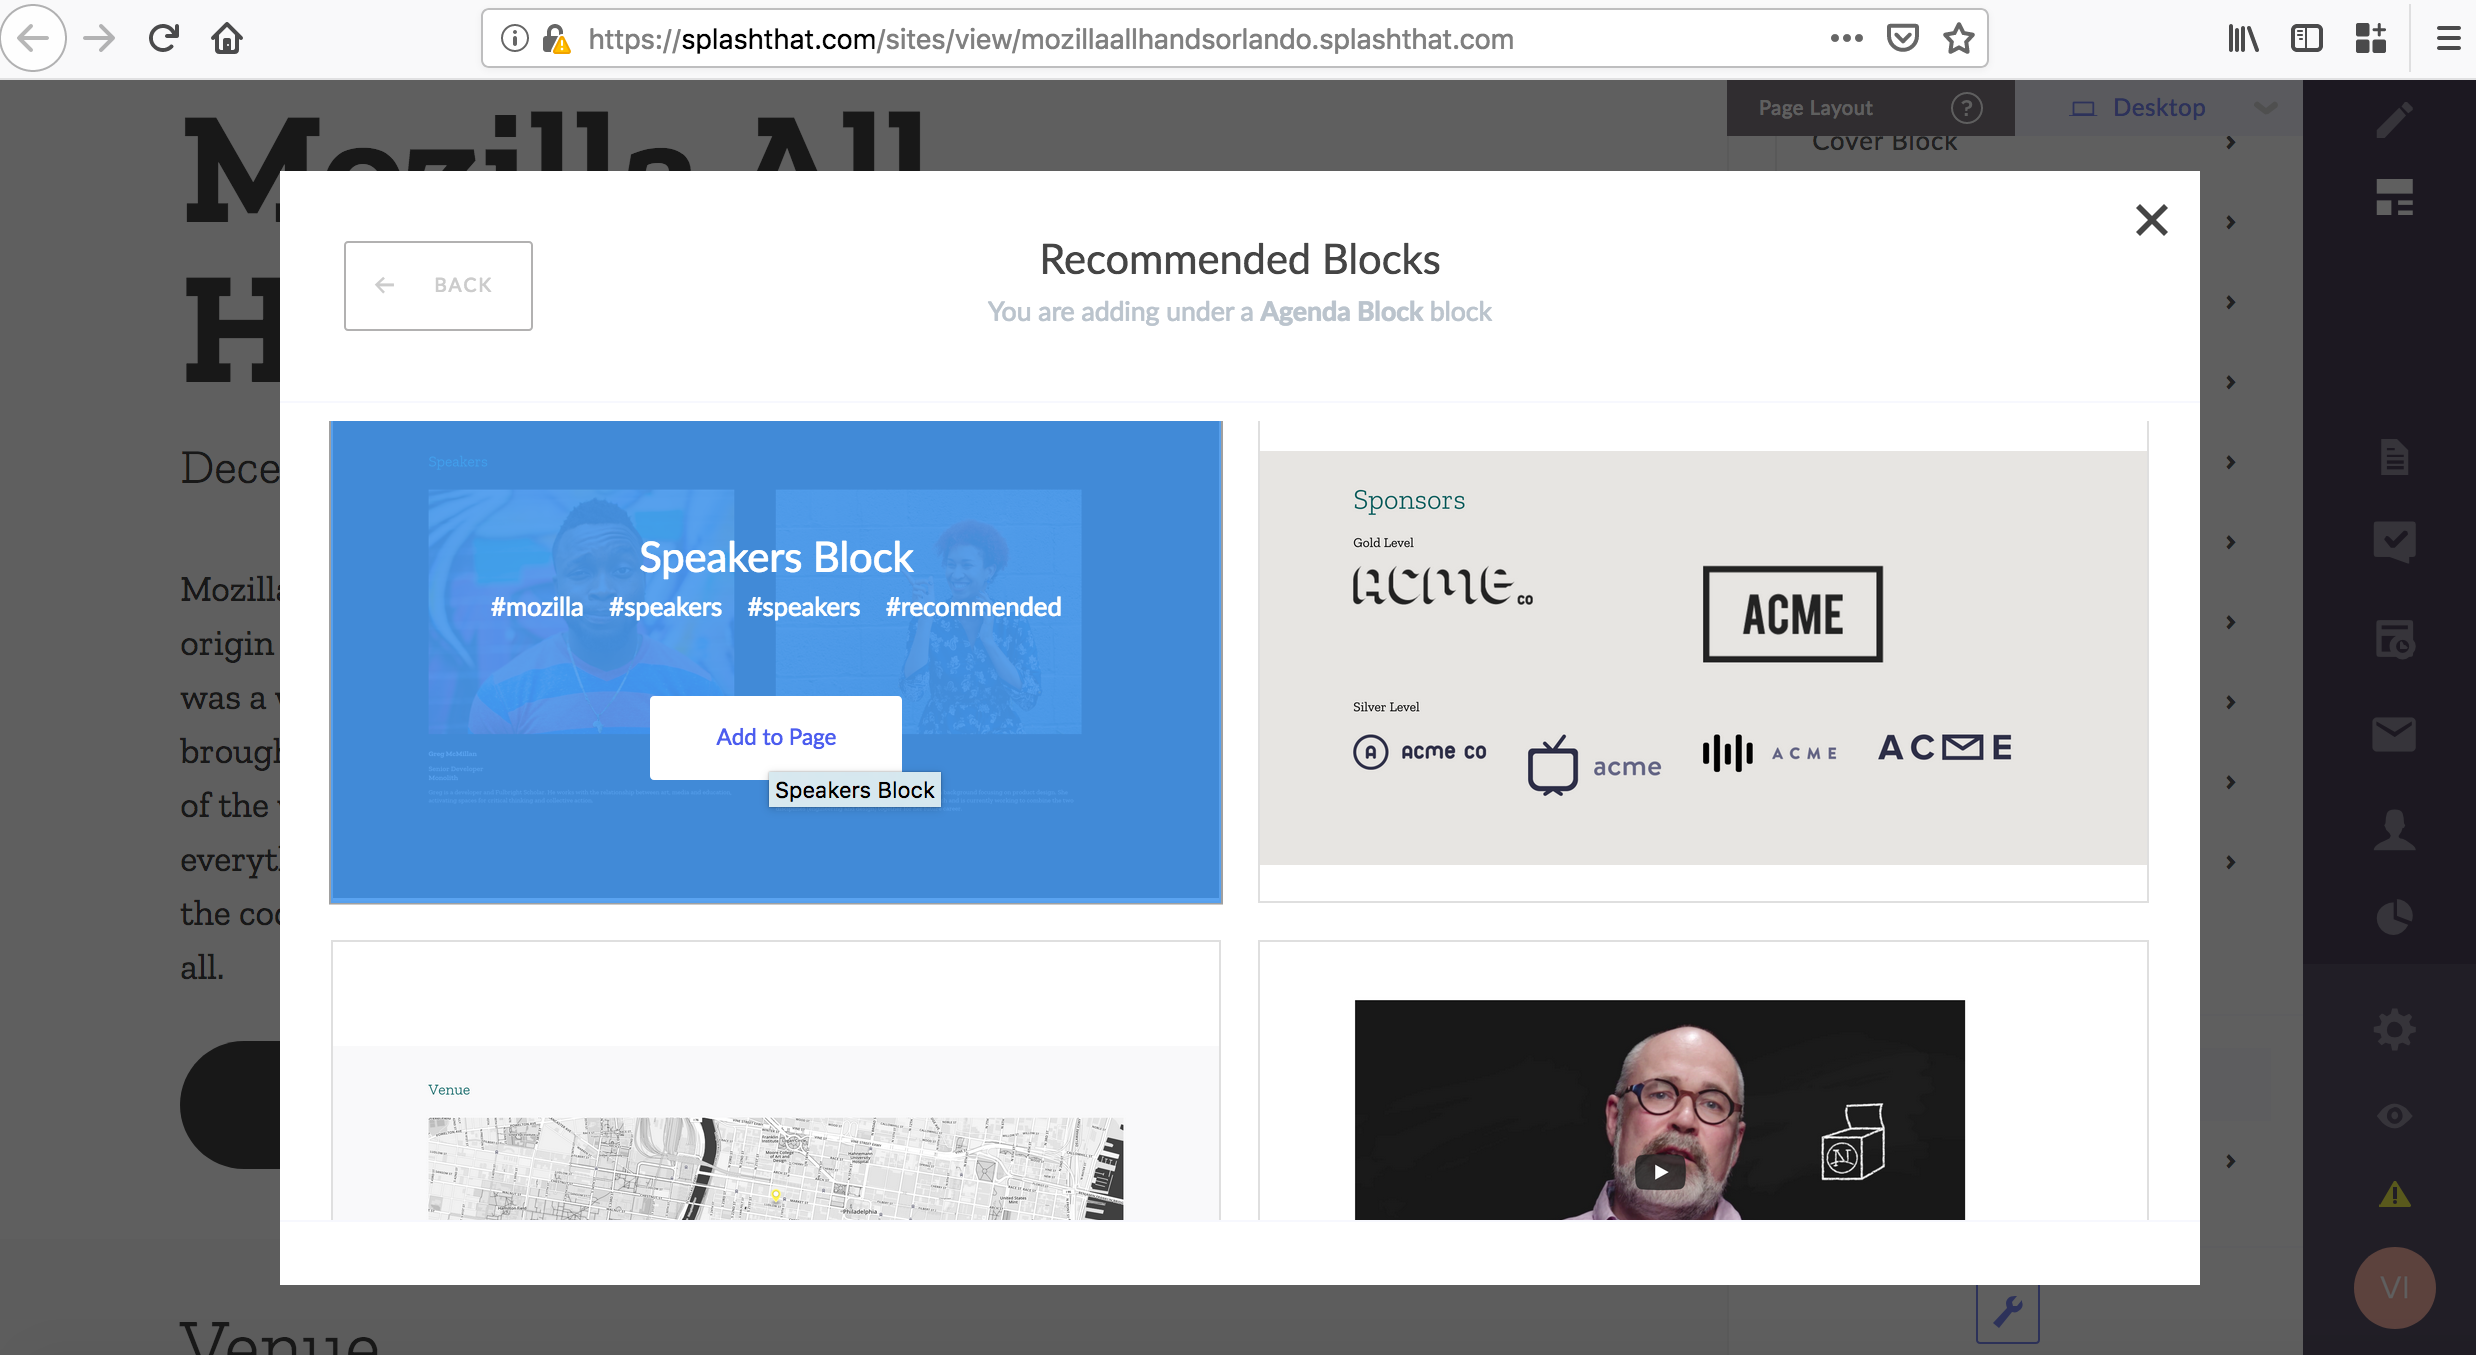Bookmark this page with the star
Viewport: 2476px width, 1355px height.
(1958, 38)
